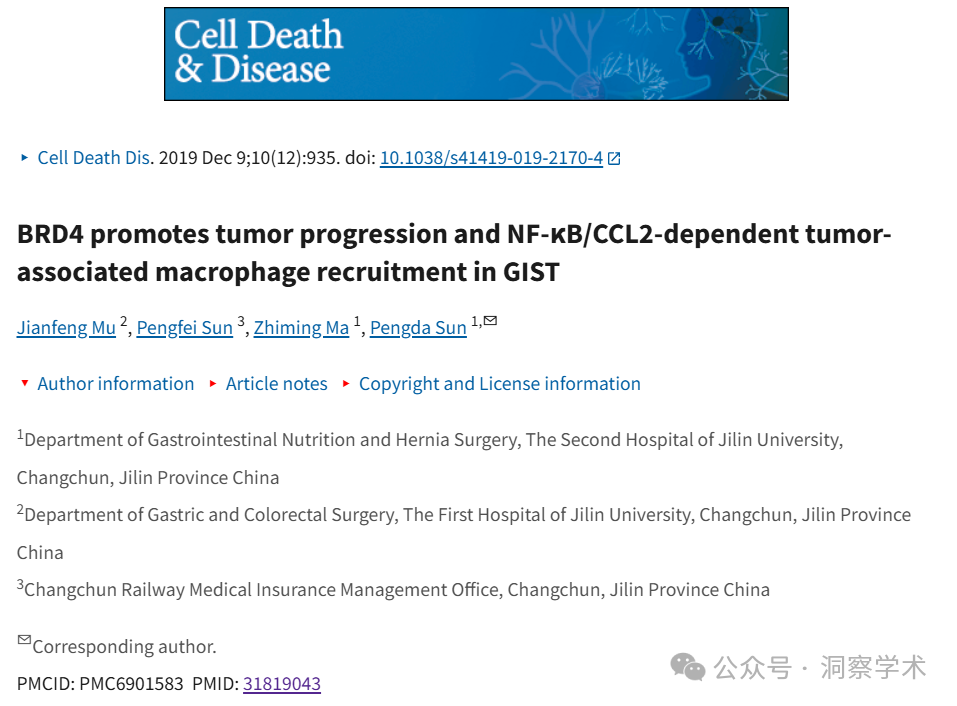Click the downward red triangle beside Author information
The width and height of the screenshot is (957, 706).
point(24,383)
